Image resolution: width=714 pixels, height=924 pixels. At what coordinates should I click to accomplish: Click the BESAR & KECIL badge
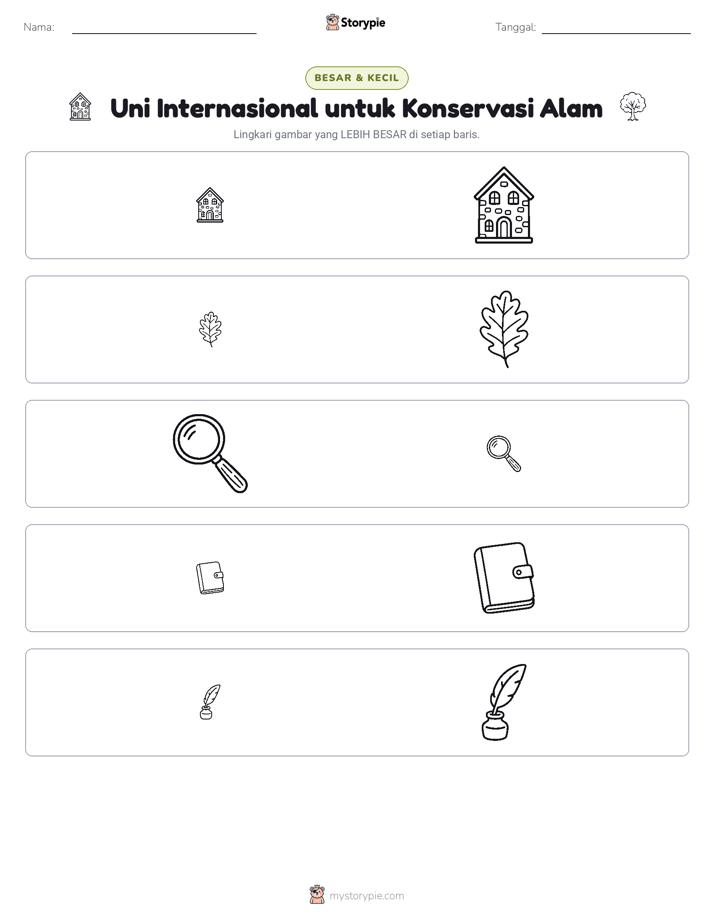pos(356,78)
